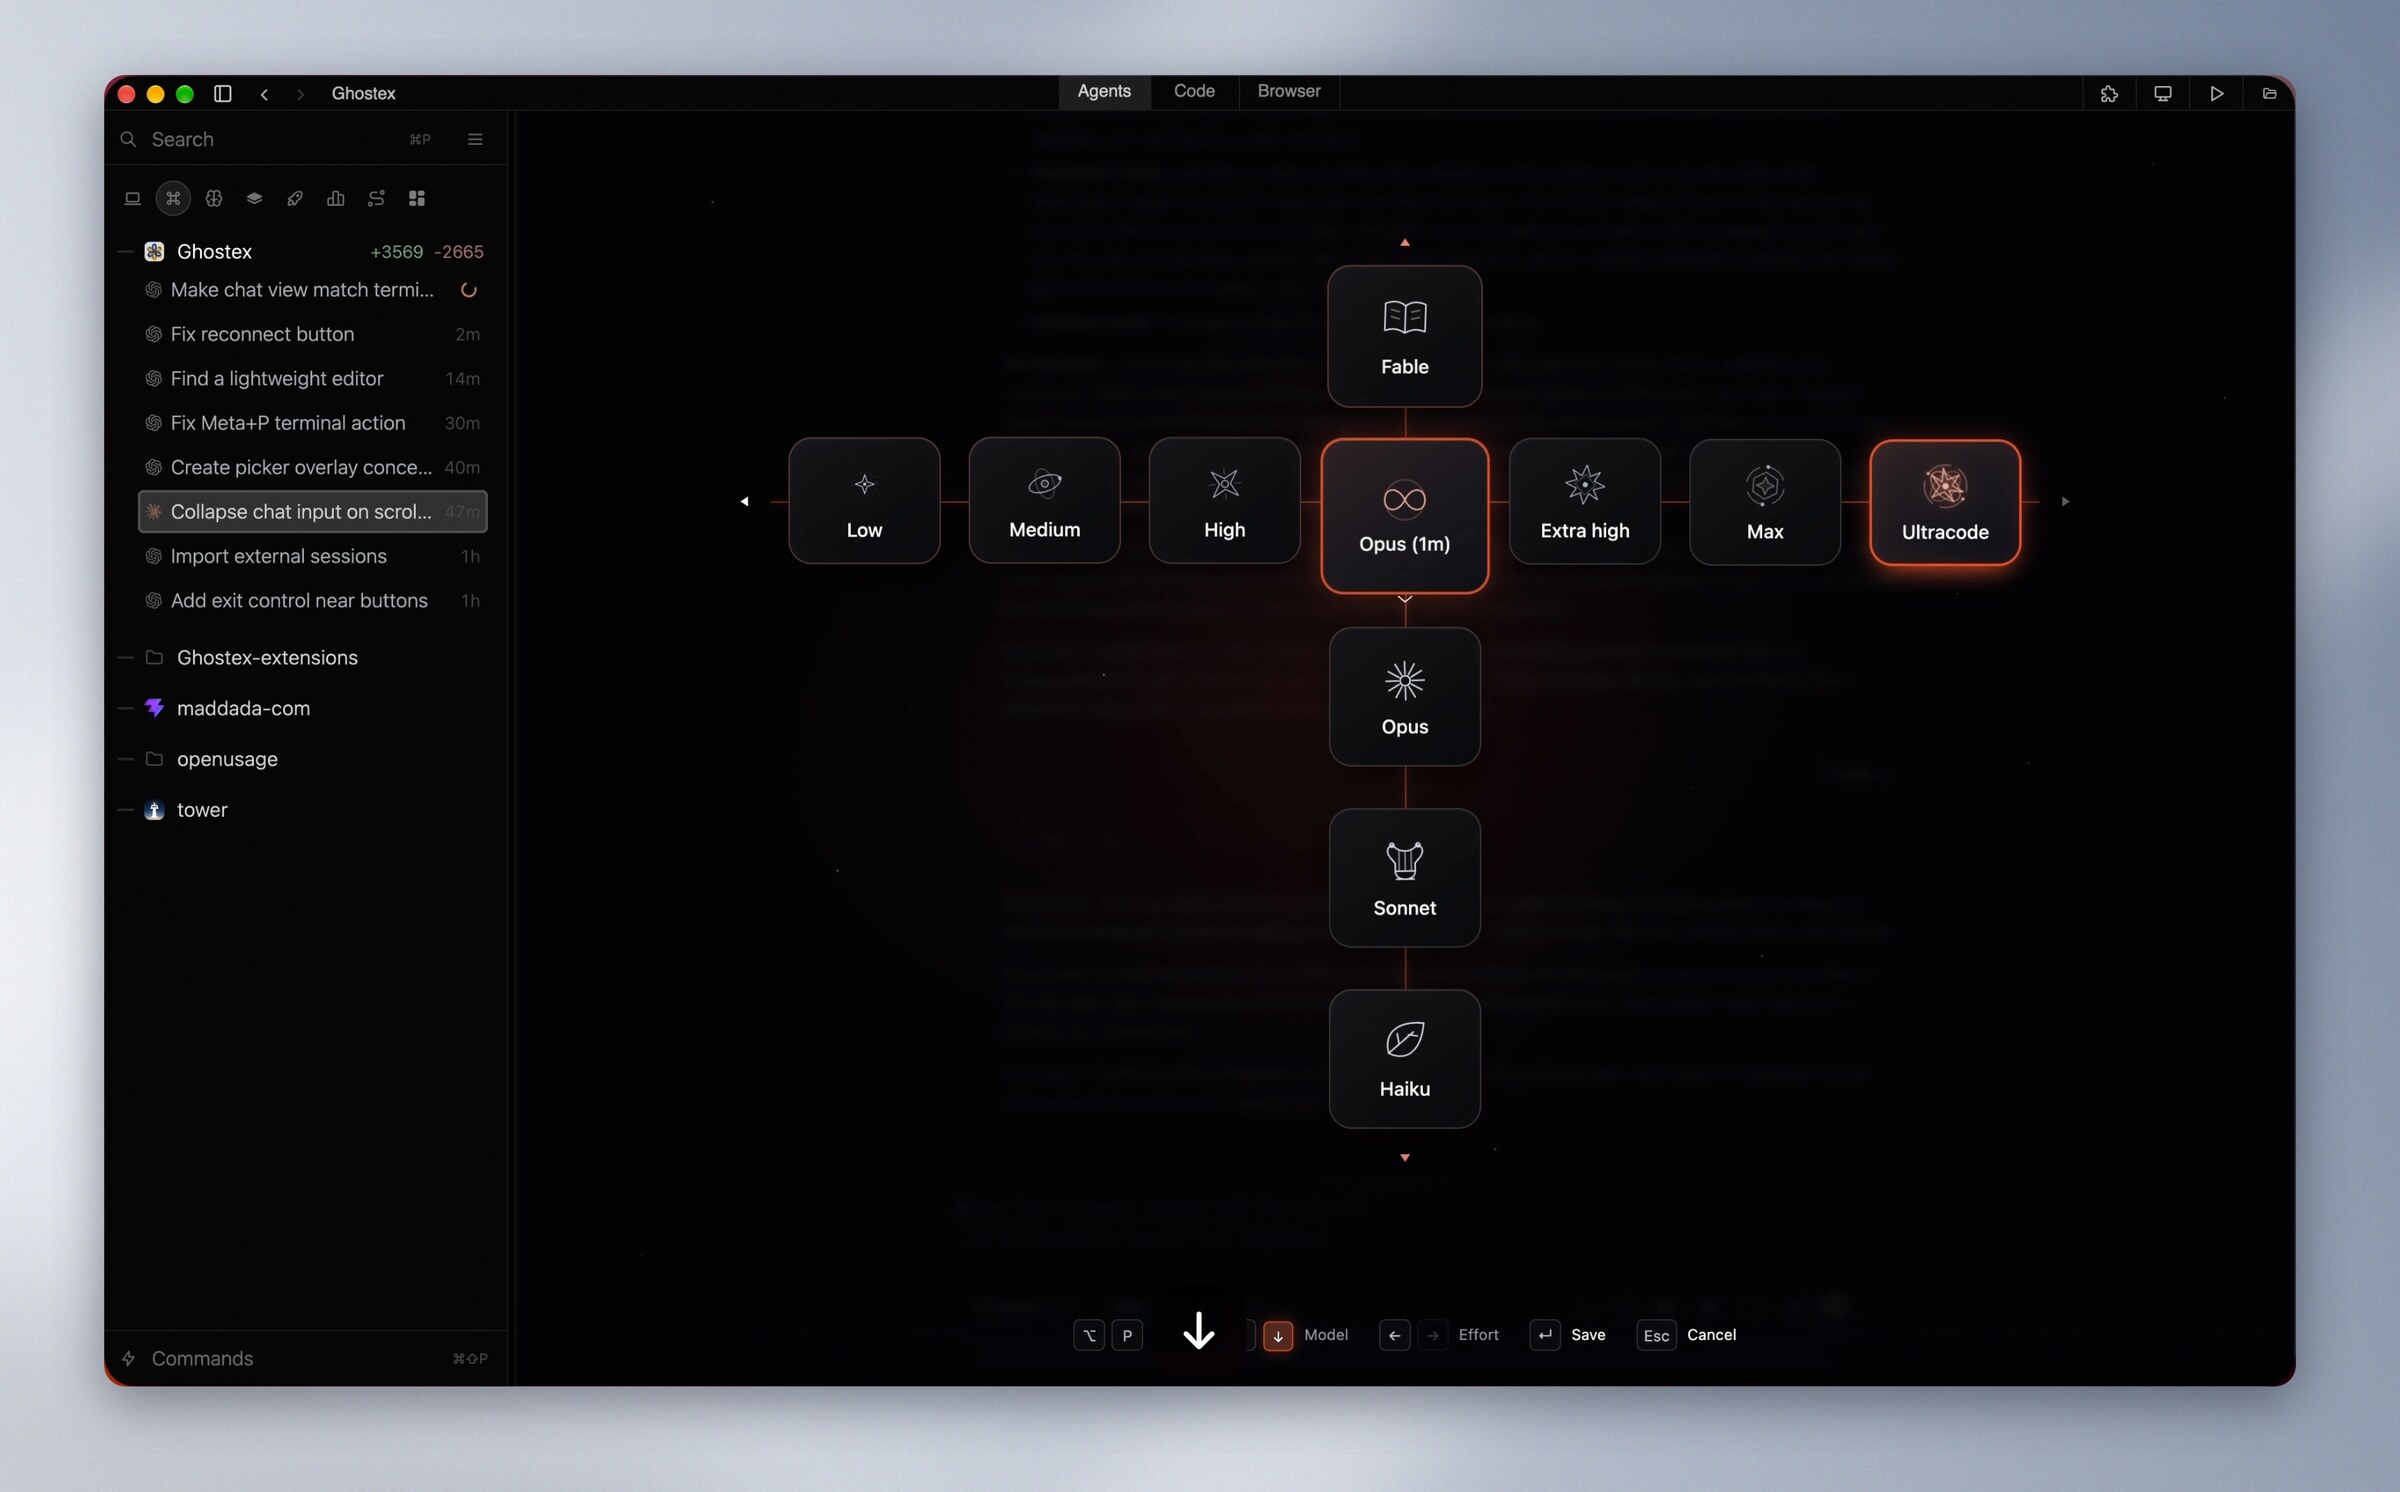Set effort to Low
2400x1492 pixels.
[864, 501]
